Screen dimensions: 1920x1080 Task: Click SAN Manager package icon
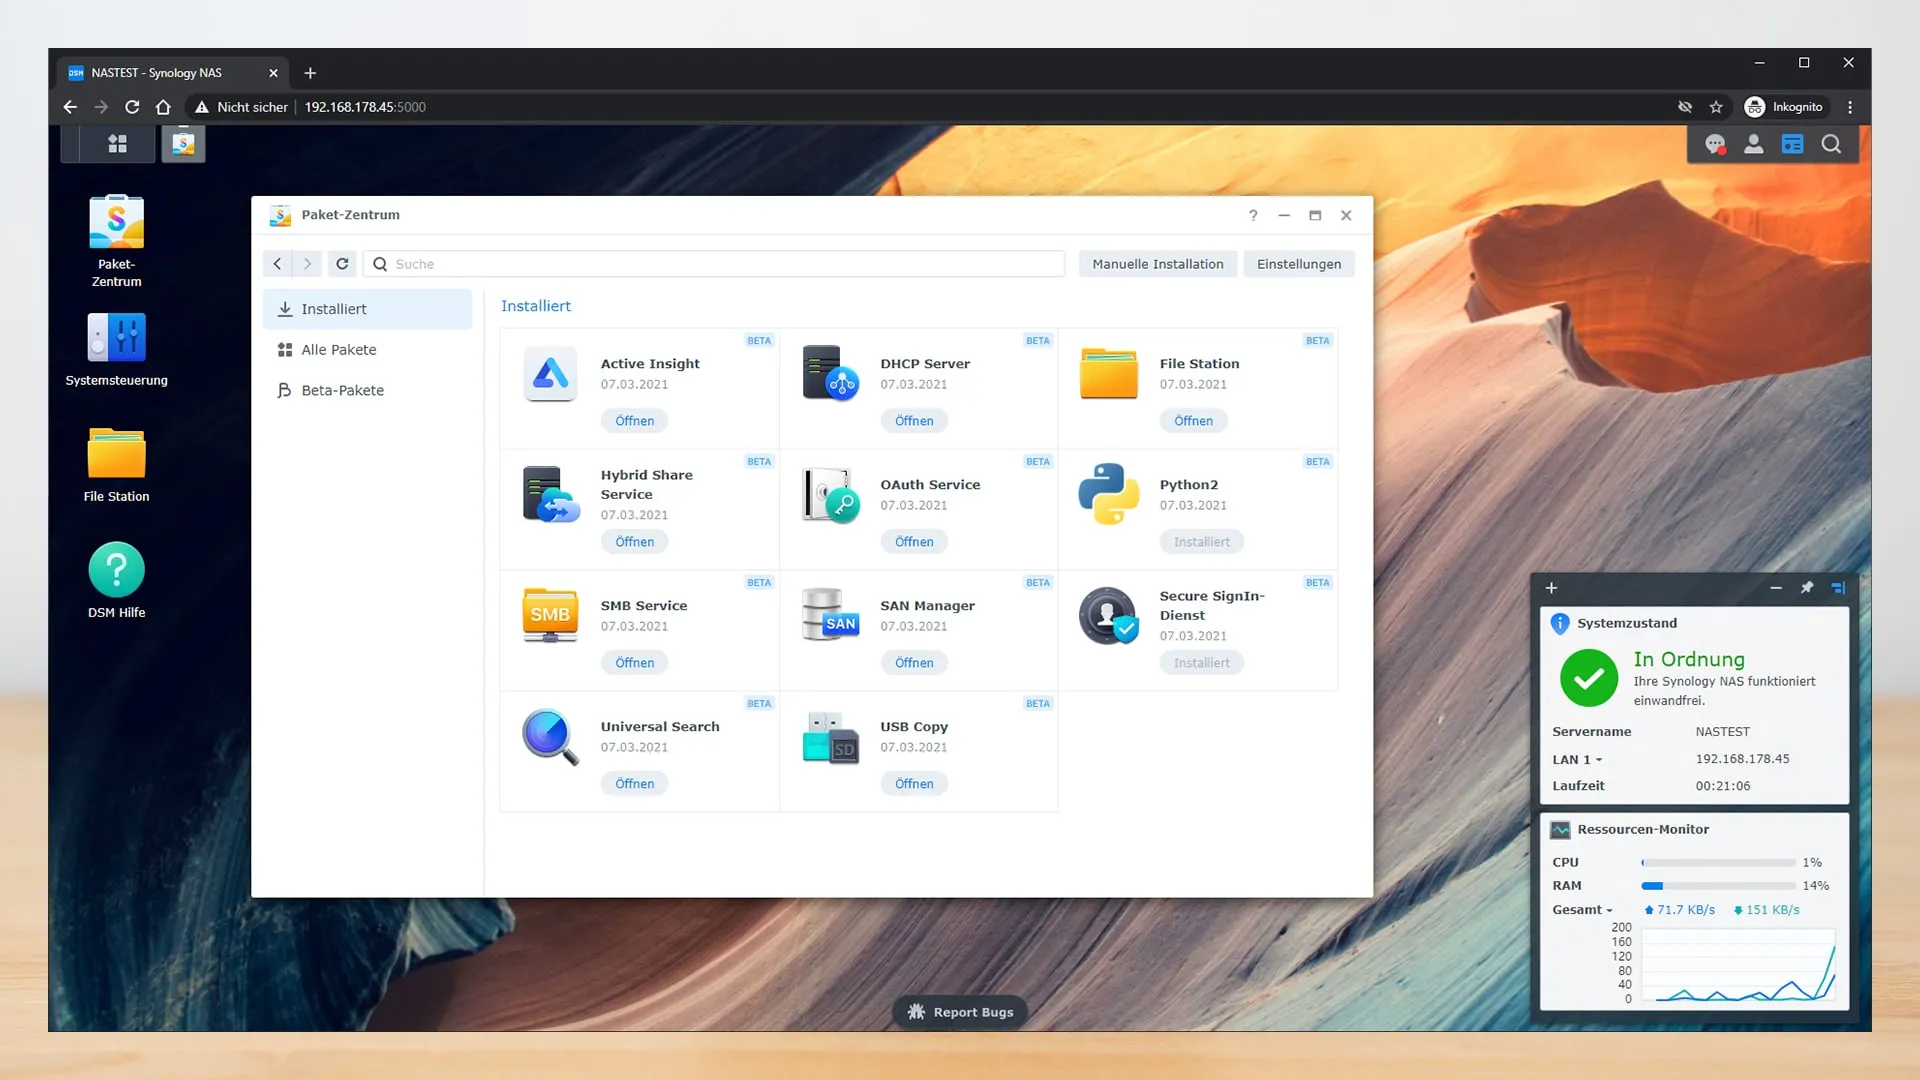coord(830,614)
